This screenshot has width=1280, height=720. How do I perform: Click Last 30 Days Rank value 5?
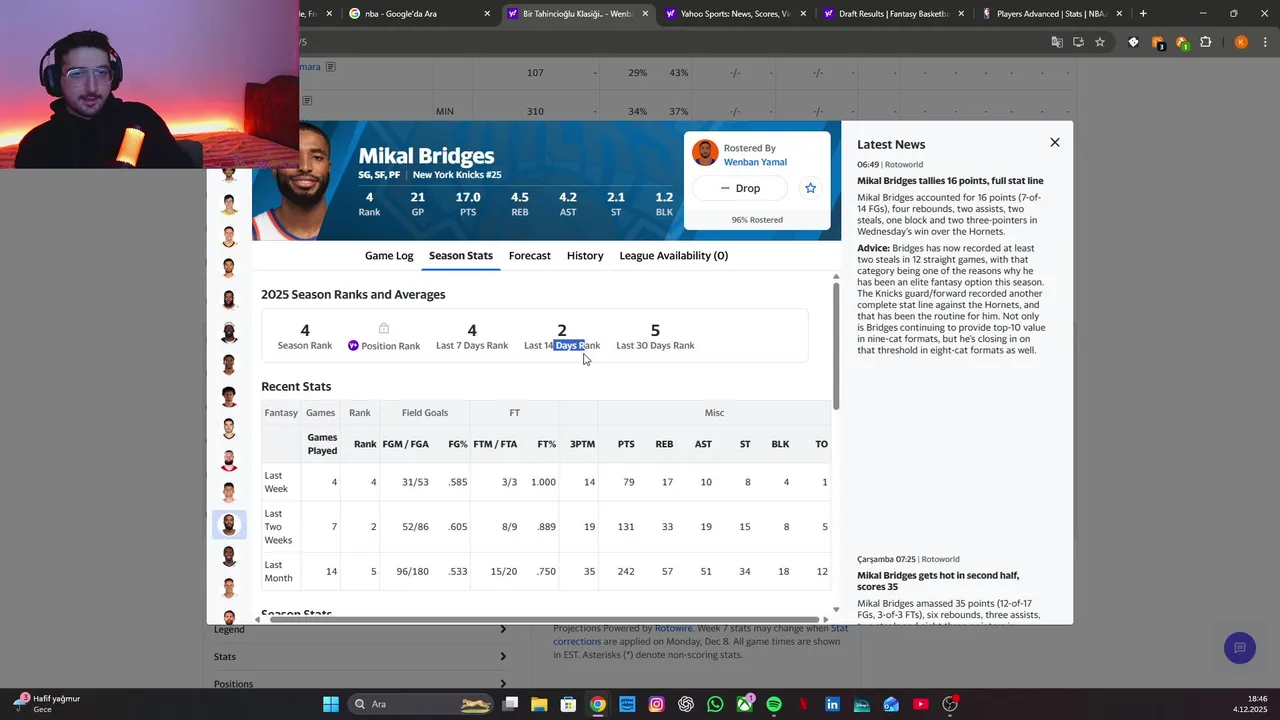click(655, 330)
